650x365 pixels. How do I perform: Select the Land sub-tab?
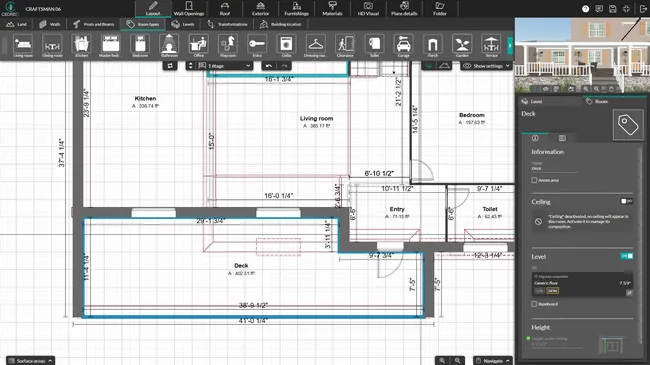tap(17, 24)
